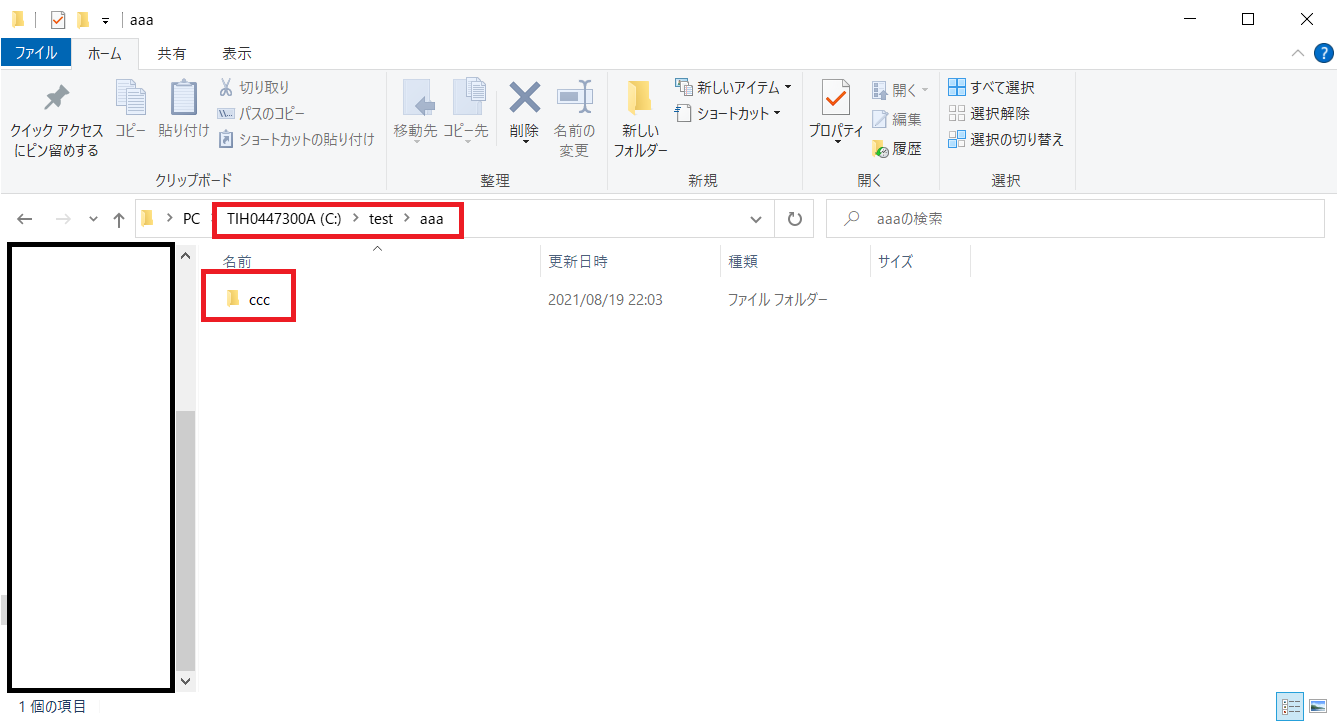This screenshot has height=721, width=1338.
Task: Sort by Date modified (更新日時) header
Action: 578,261
